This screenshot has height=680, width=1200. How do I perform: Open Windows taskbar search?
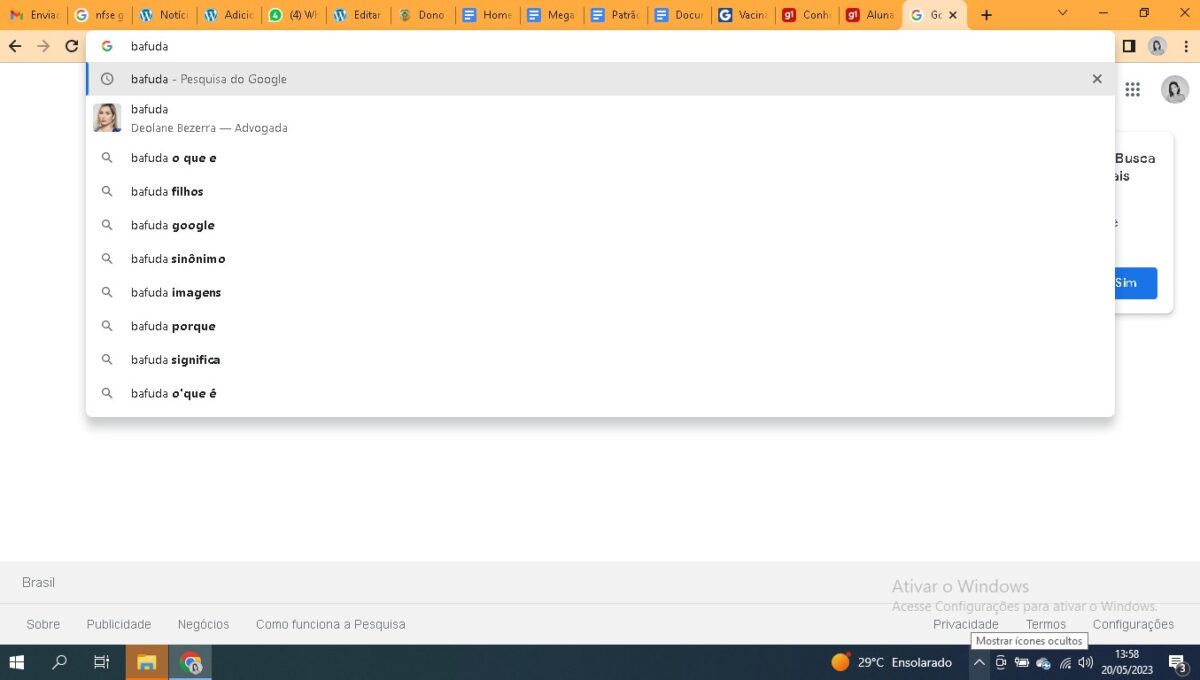click(59, 662)
